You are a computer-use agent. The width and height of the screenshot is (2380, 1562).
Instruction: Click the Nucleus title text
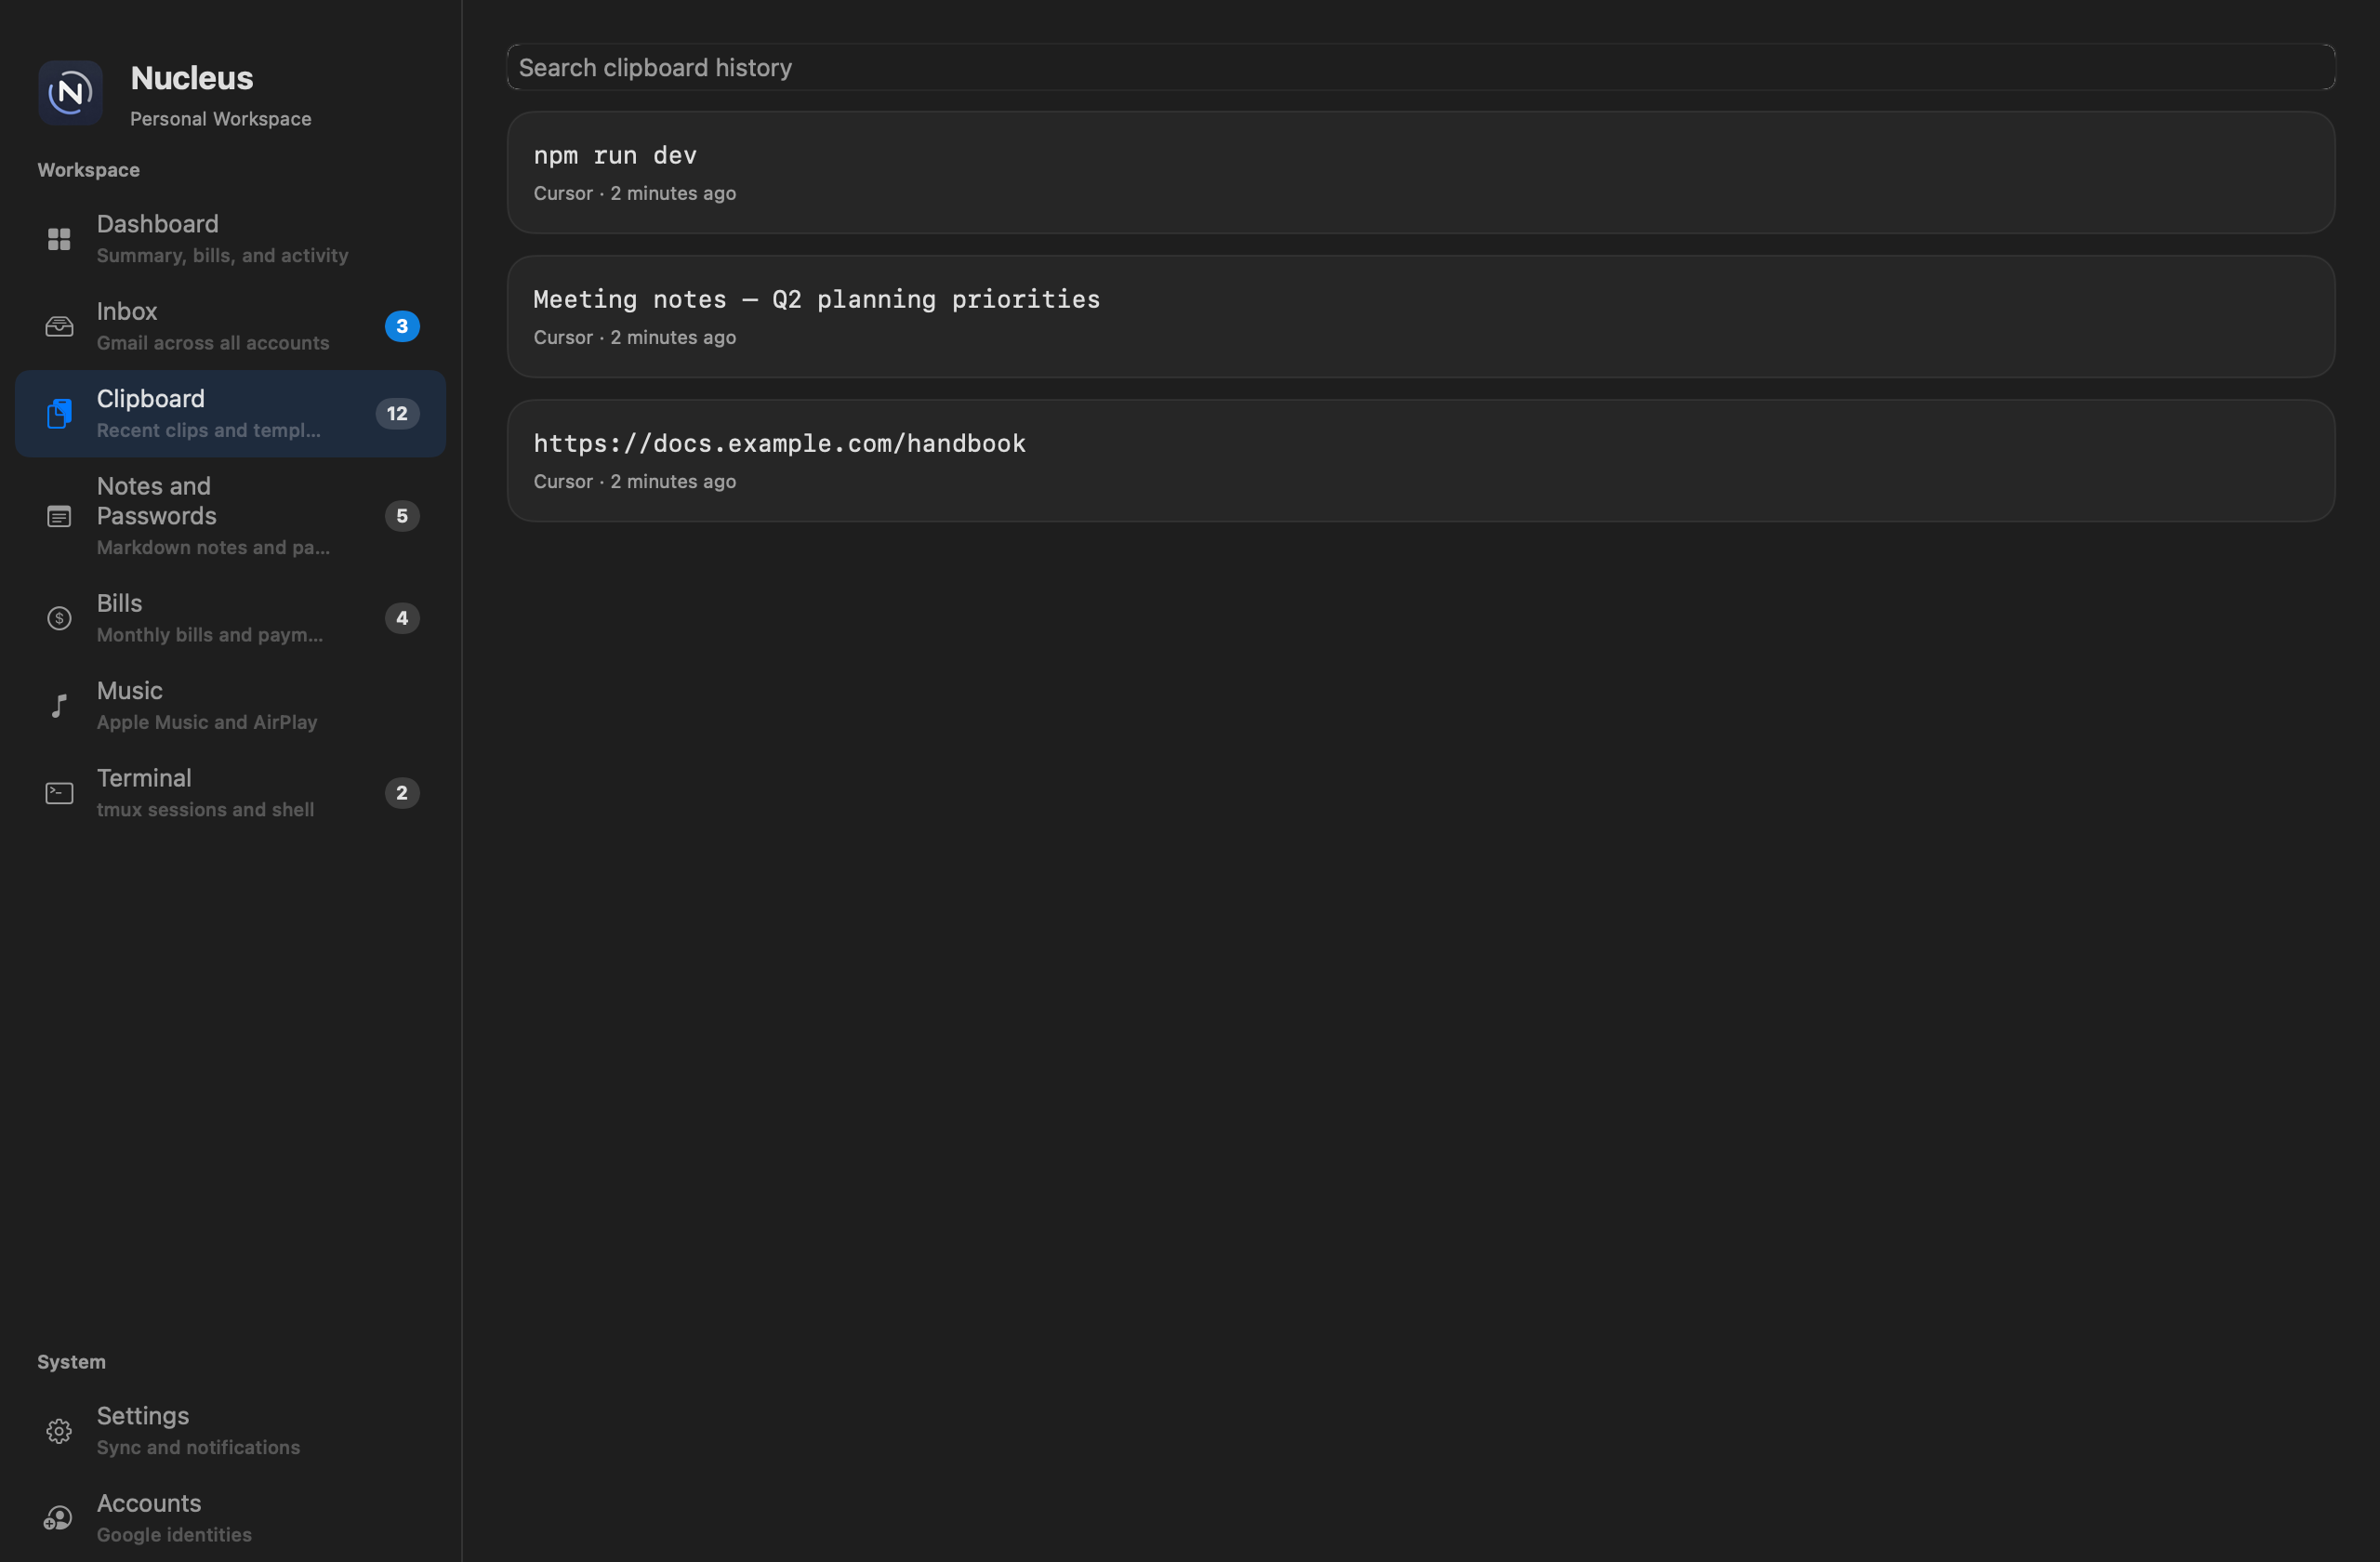click(192, 78)
